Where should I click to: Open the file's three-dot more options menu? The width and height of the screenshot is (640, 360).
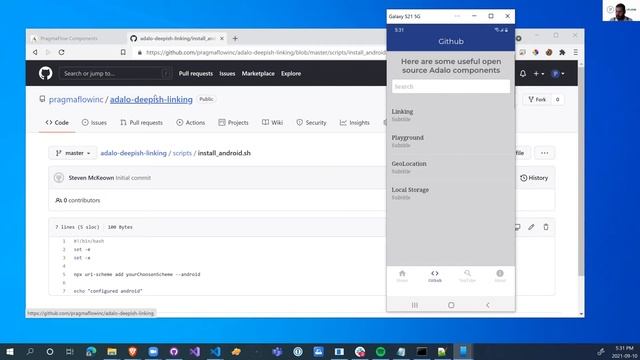click(x=544, y=153)
